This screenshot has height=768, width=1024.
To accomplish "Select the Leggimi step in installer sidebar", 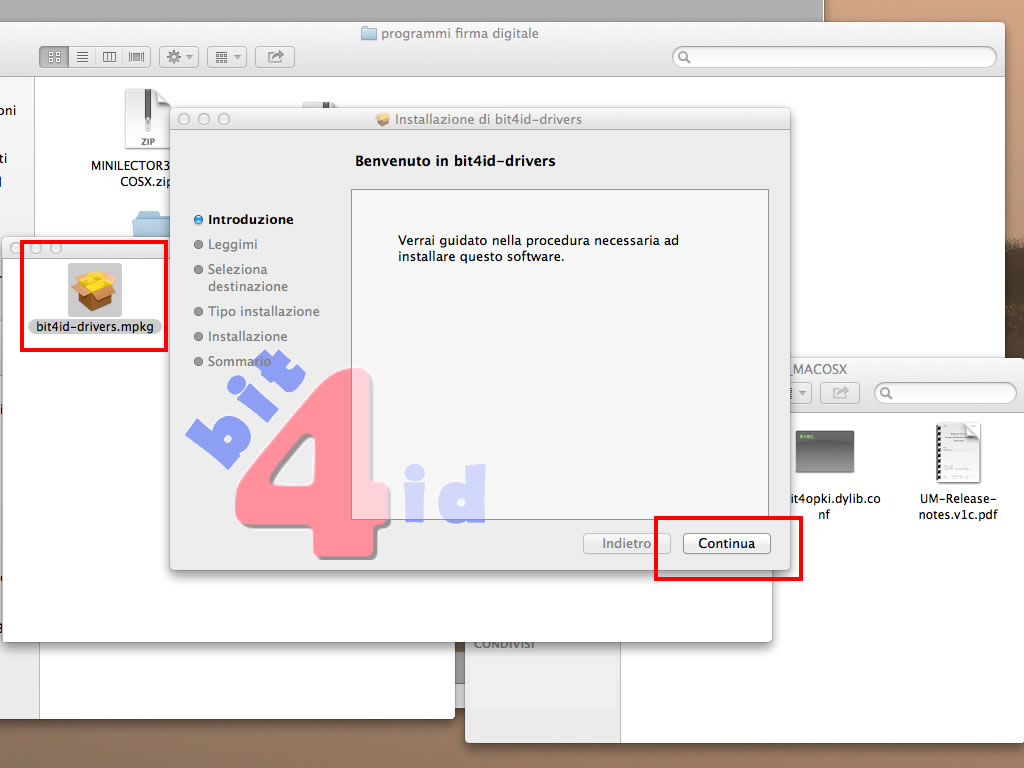I will pos(232,244).
